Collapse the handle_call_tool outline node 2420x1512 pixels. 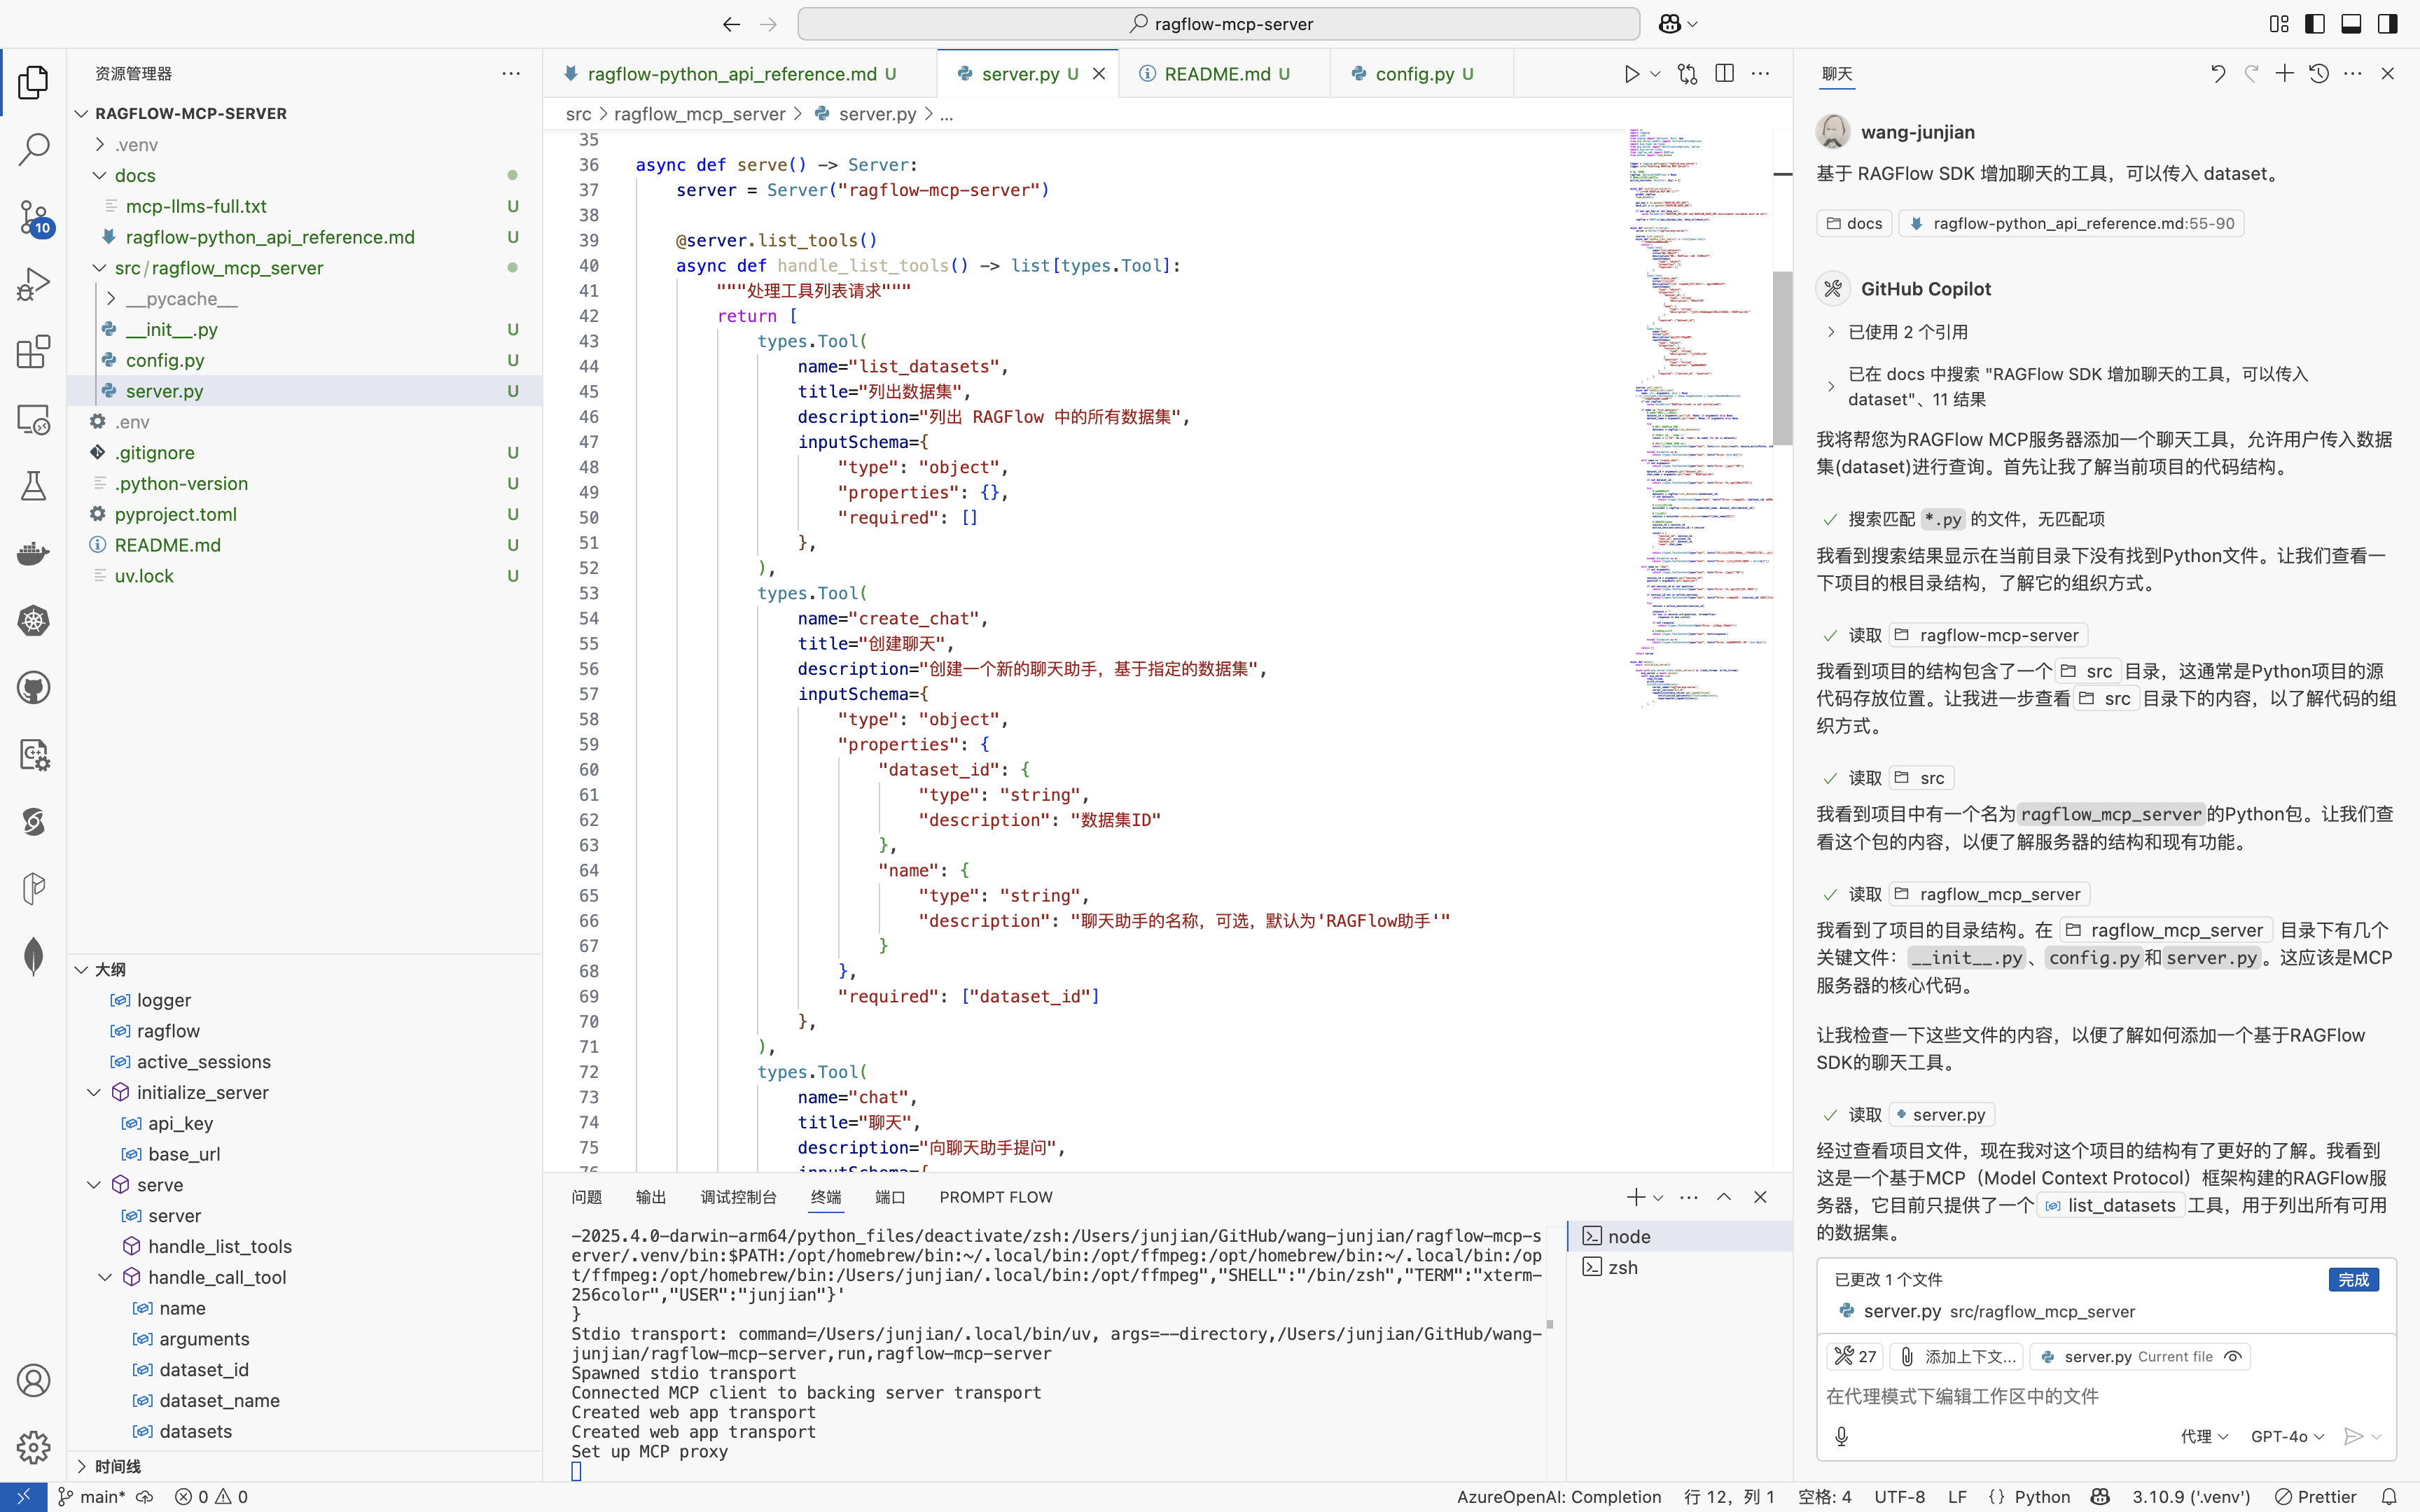tap(105, 1277)
